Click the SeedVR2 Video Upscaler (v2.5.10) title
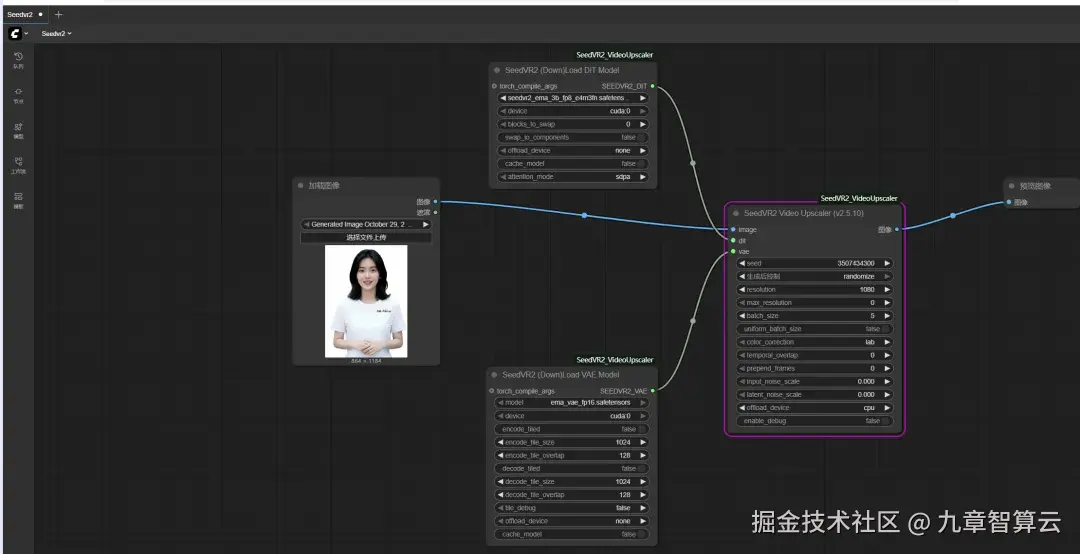 pos(803,214)
